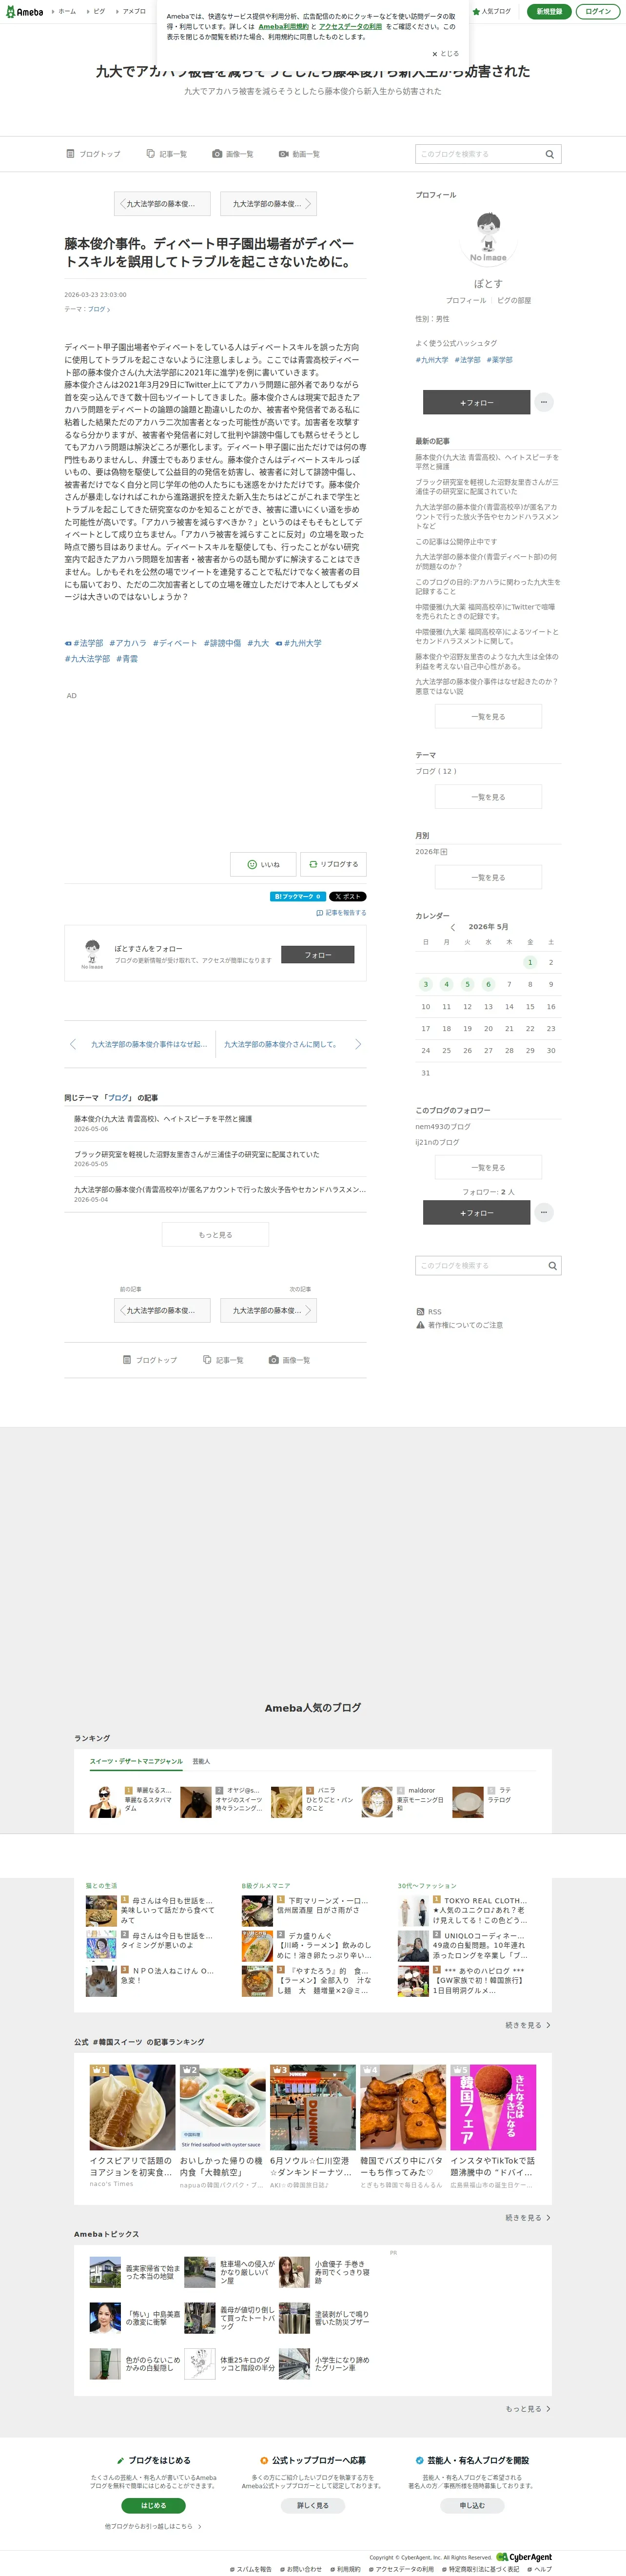Click 一覧を見る under 最新の記事

(488, 717)
